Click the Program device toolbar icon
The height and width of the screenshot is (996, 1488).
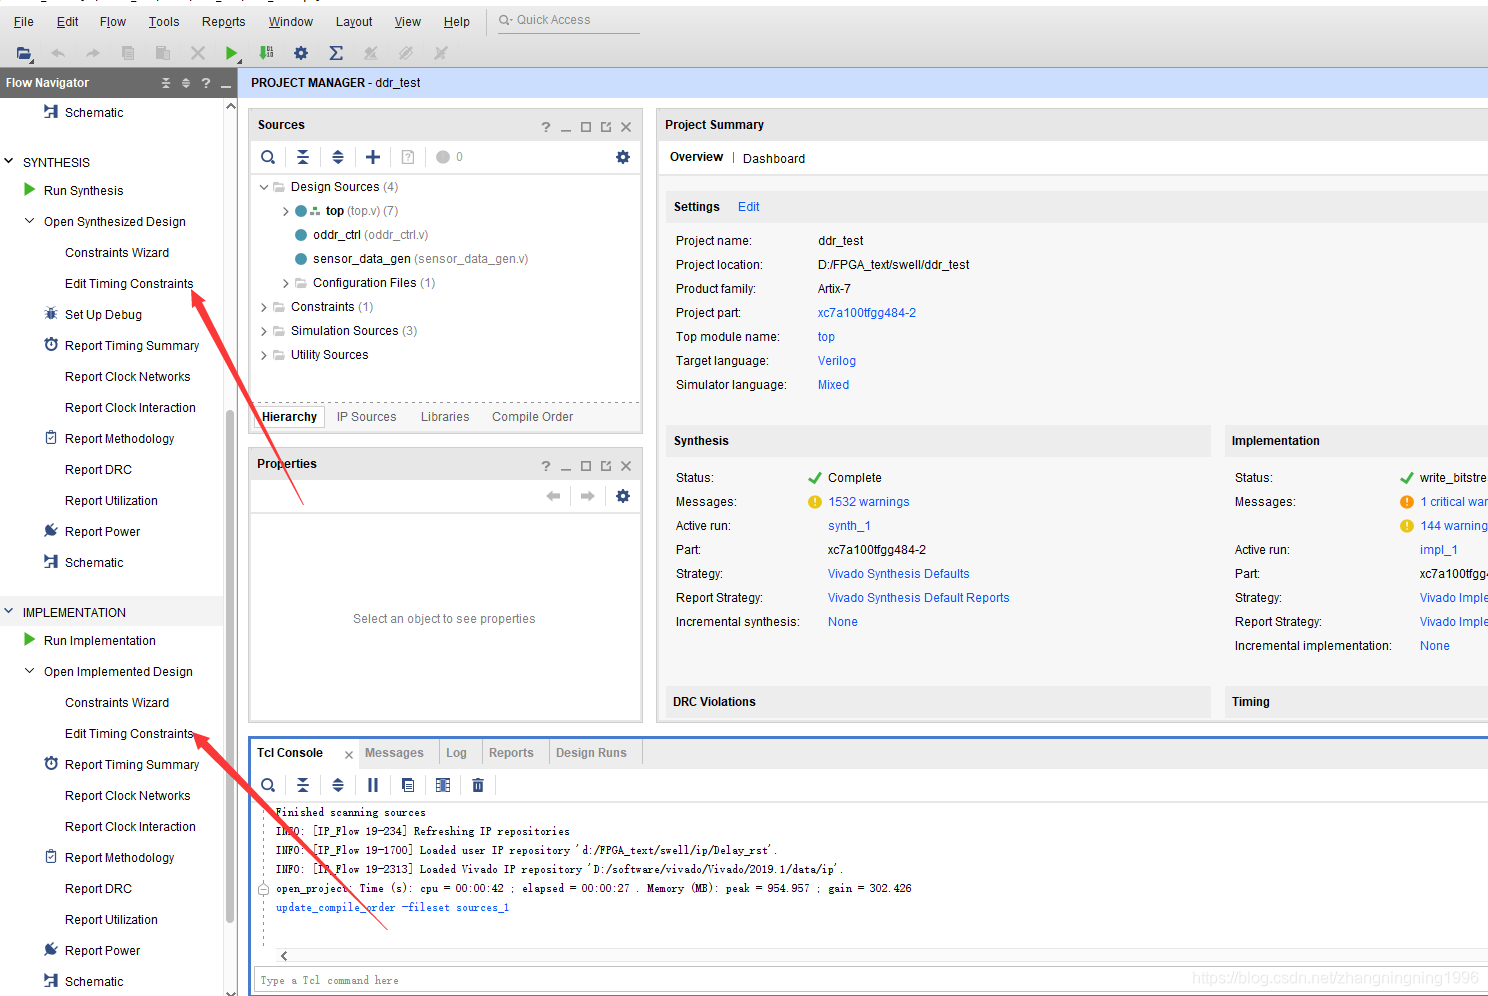click(266, 53)
